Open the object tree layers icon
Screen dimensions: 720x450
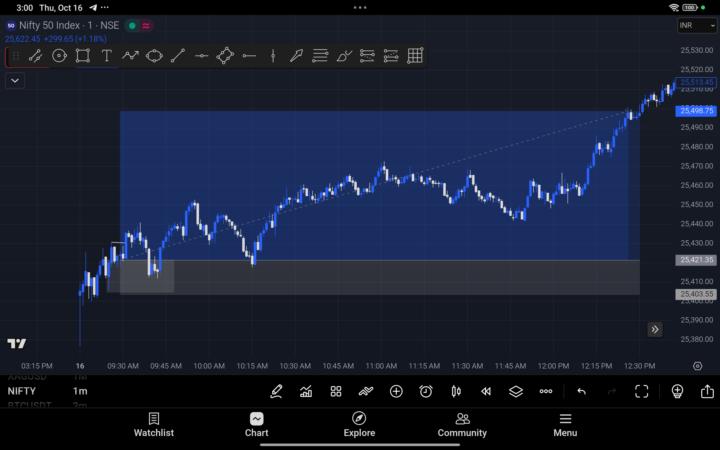click(x=516, y=391)
